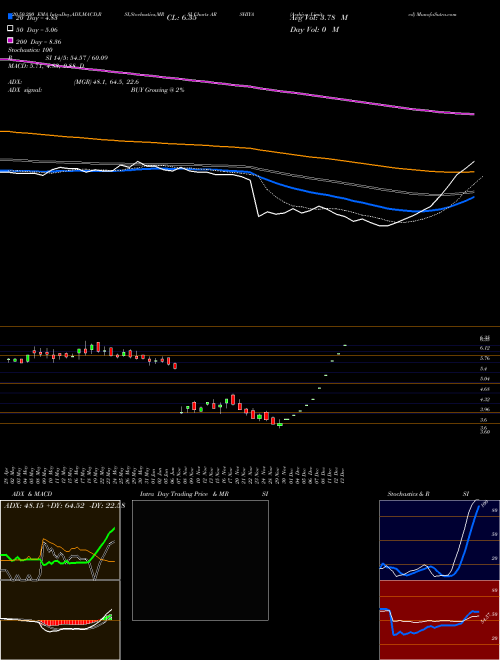Screen dimensions: 500x660
Task: Click the blue Stochastics chart panel
Action: click(x=439, y=540)
